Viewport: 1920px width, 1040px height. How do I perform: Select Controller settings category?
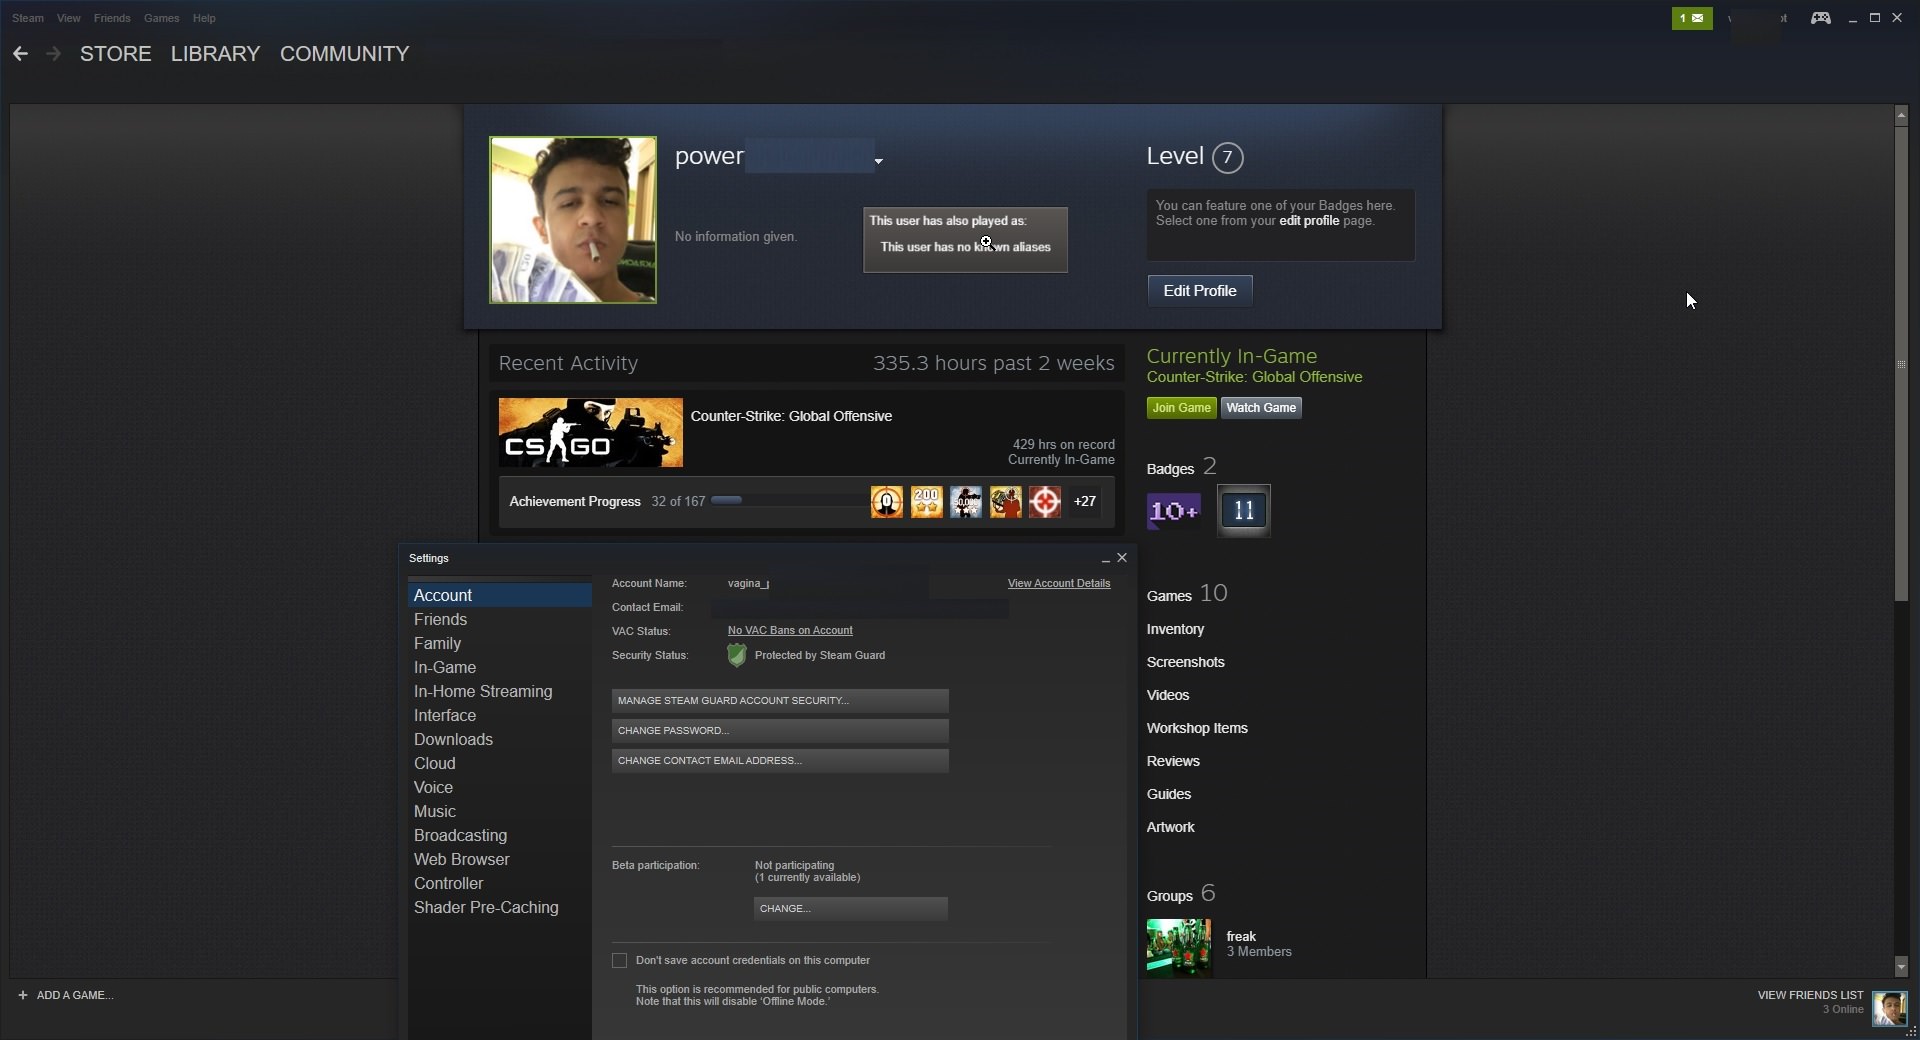[x=500, y=884]
